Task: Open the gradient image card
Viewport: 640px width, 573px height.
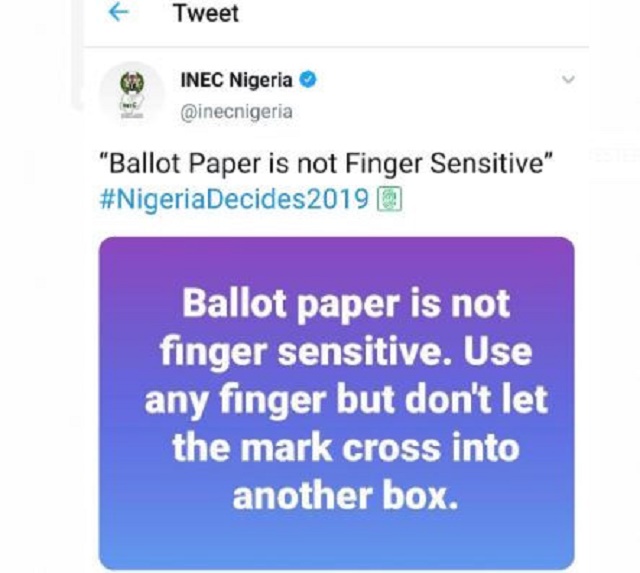Action: (x=337, y=402)
